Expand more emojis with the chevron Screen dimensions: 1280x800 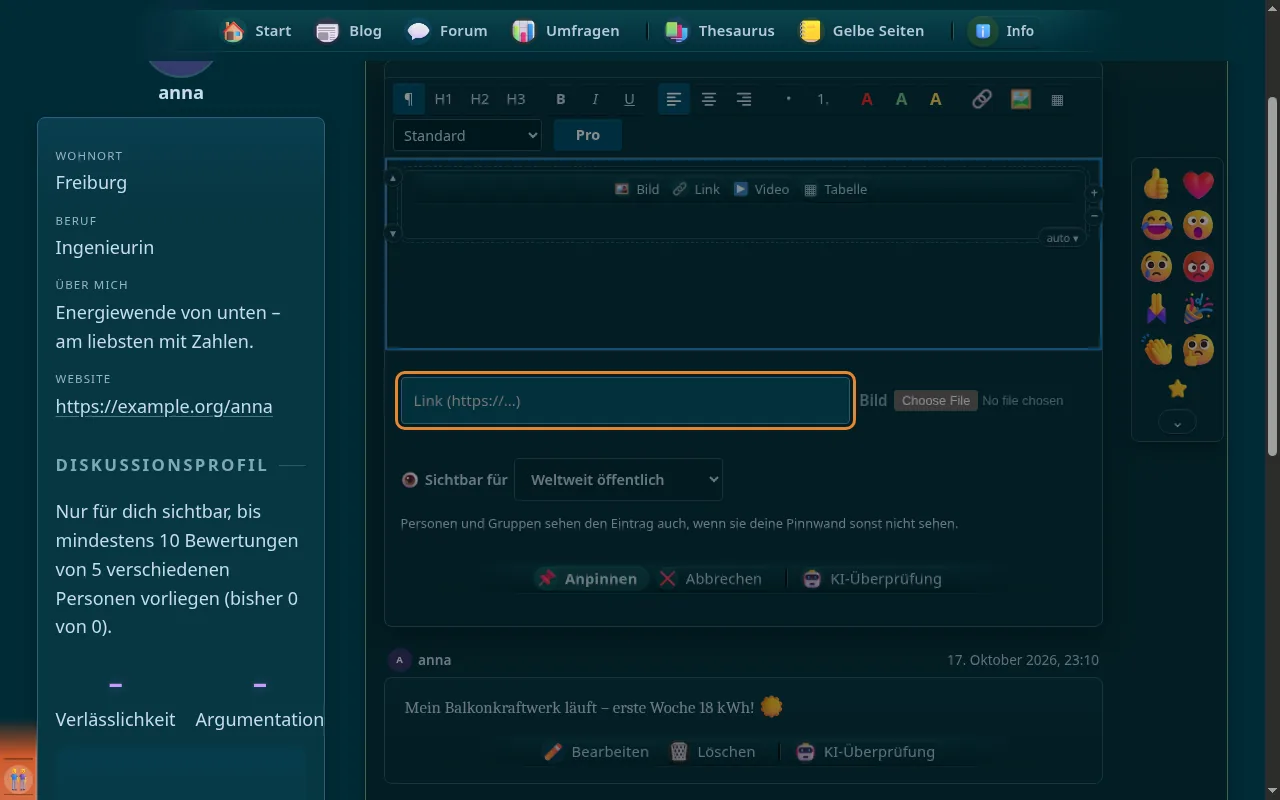[x=1177, y=424]
